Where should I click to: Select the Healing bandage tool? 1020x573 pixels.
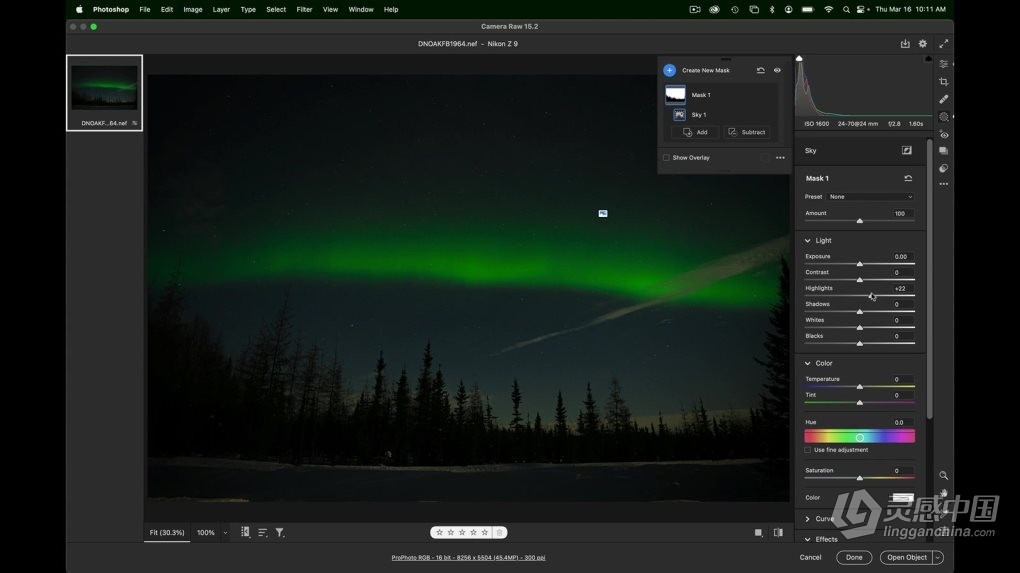pos(943,99)
